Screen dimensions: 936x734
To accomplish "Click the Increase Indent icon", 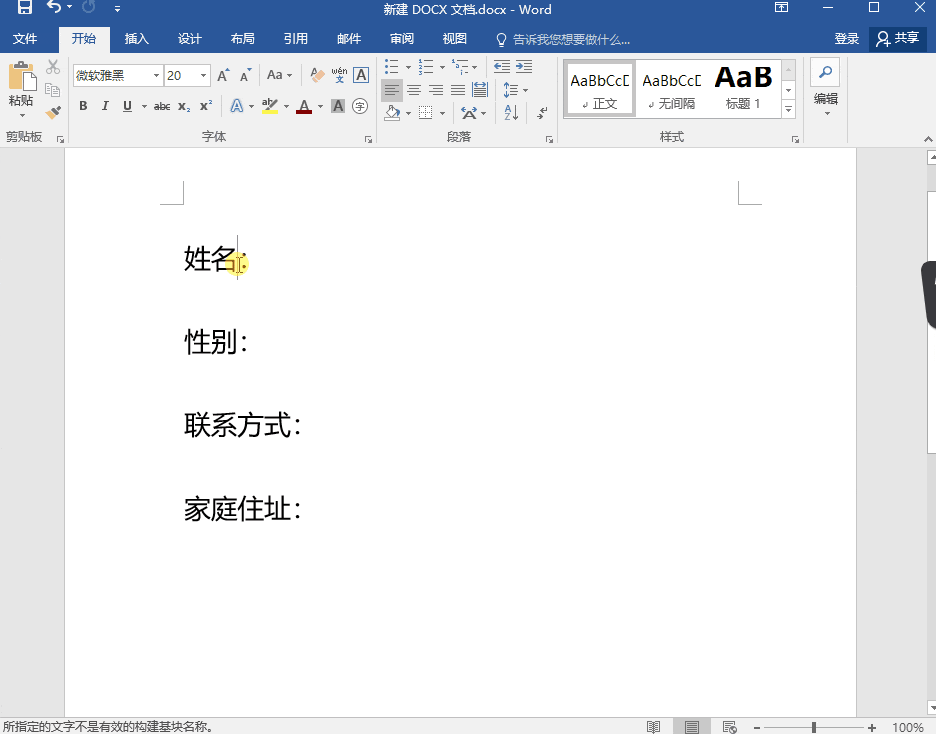I will (523, 67).
